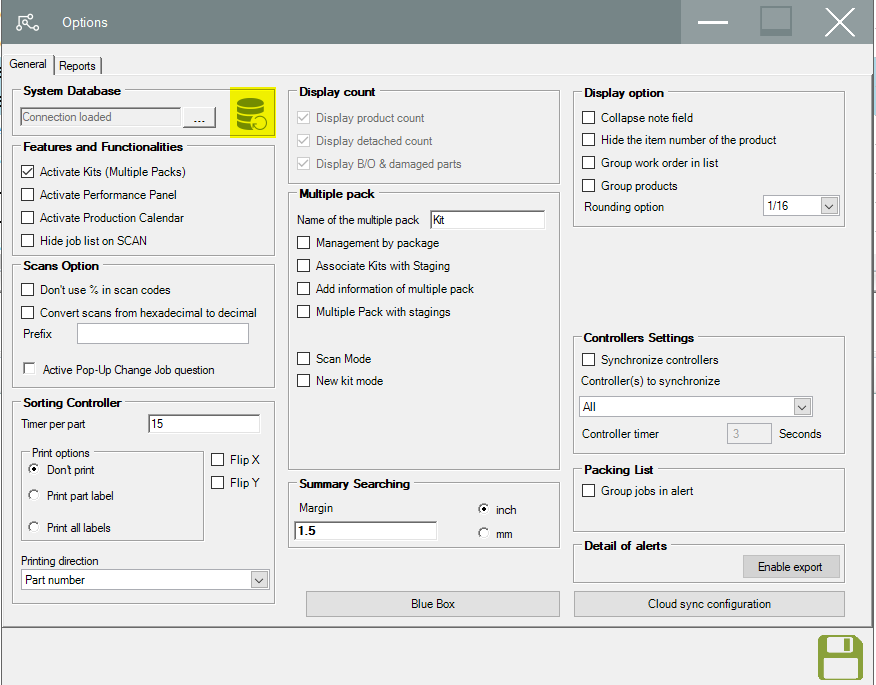The height and width of the screenshot is (685, 876).
Task: Switch to the Reports tab
Action: click(77, 66)
